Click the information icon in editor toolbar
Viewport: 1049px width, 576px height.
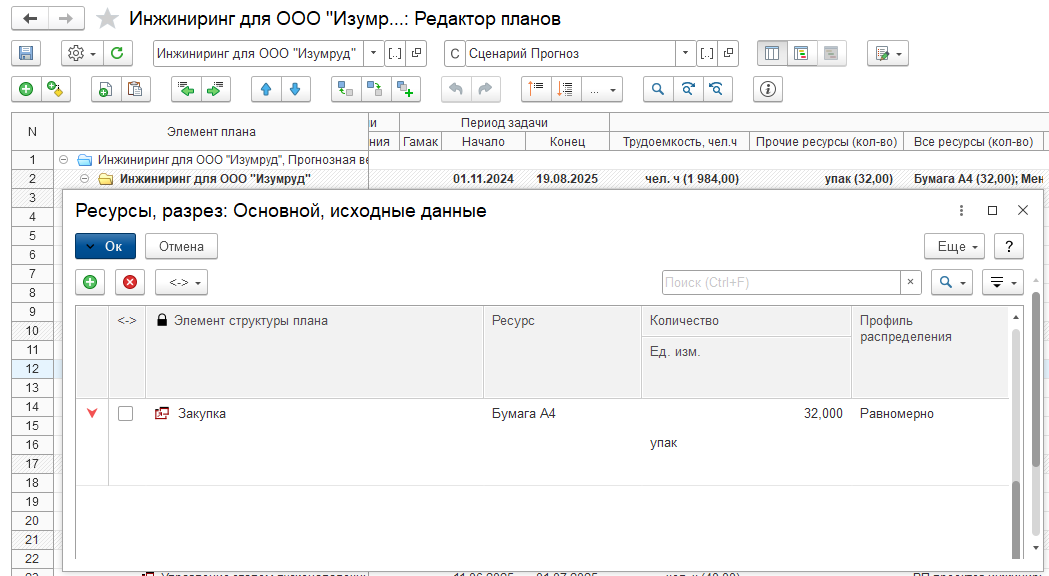768,89
